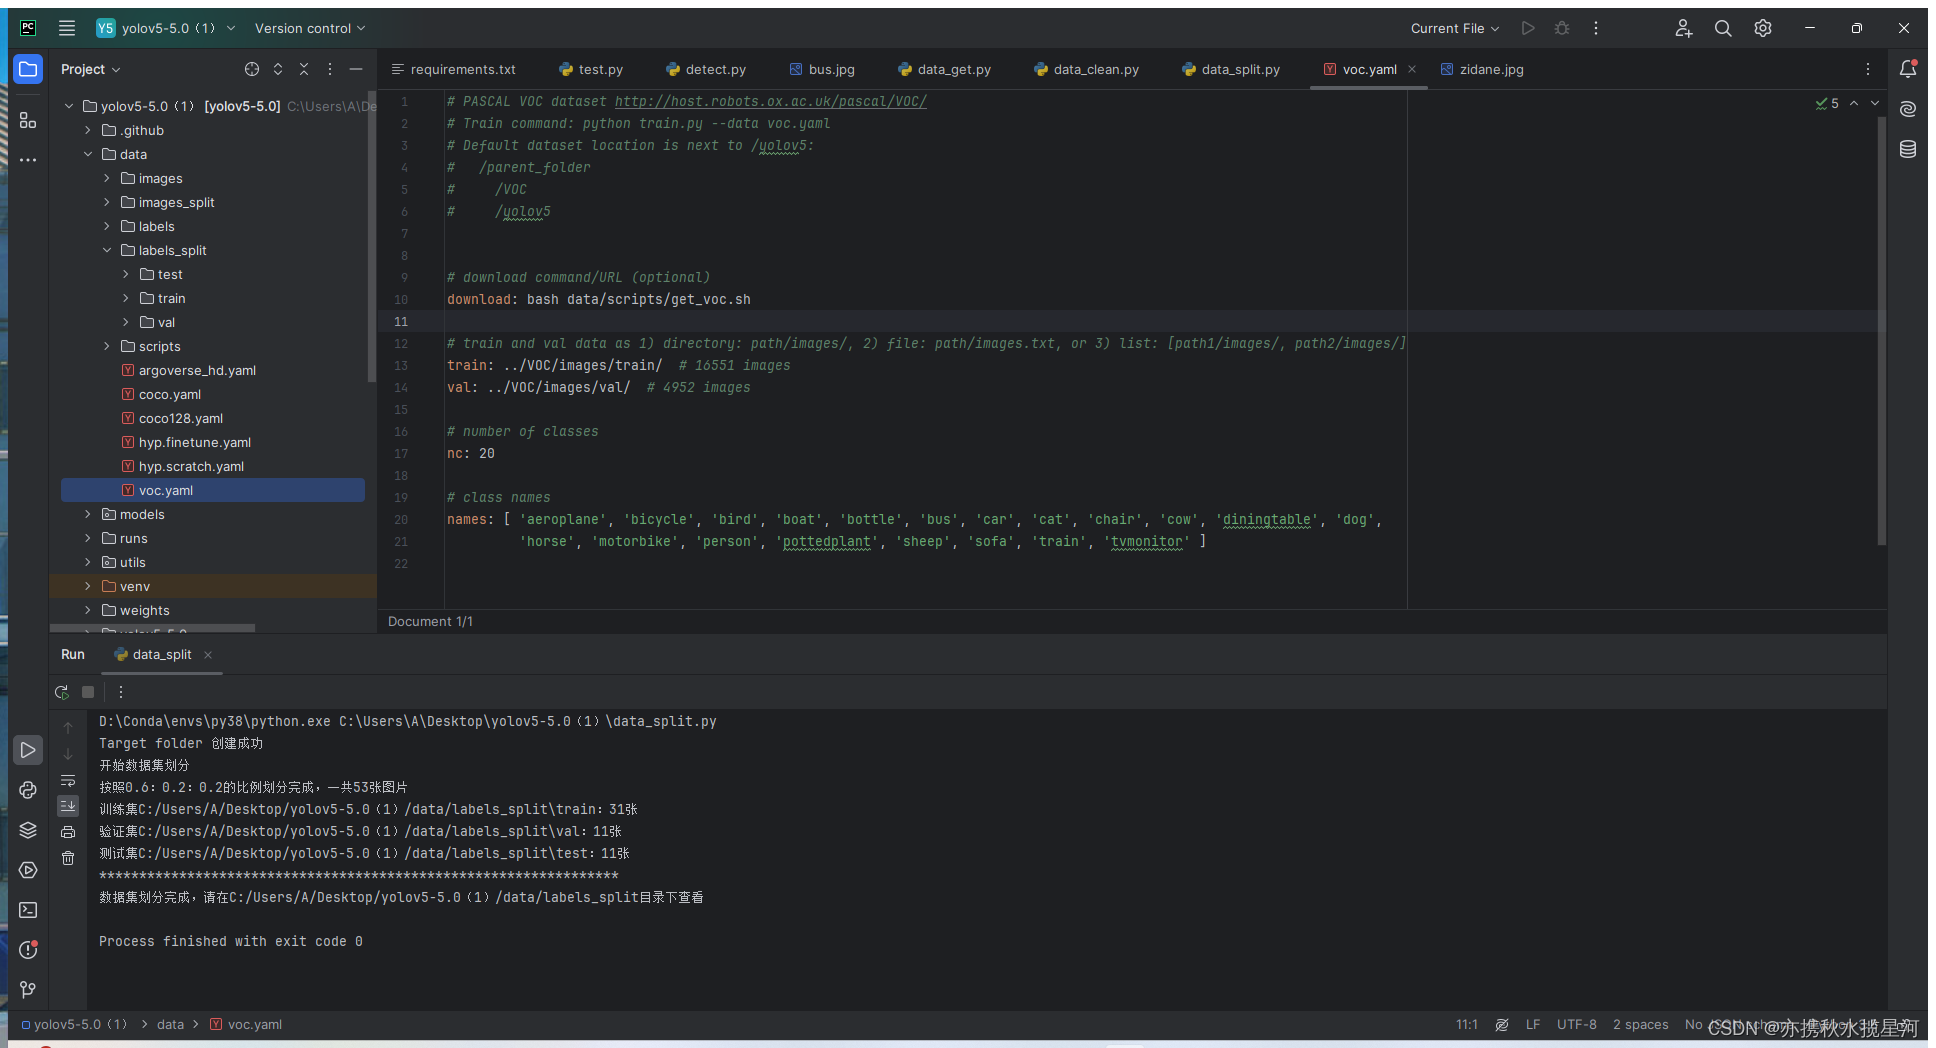Open the AI Assistant spiral icon

click(x=1908, y=109)
